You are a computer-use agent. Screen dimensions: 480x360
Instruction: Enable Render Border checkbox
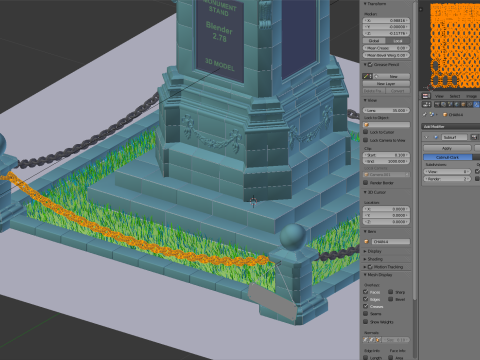(x=366, y=183)
